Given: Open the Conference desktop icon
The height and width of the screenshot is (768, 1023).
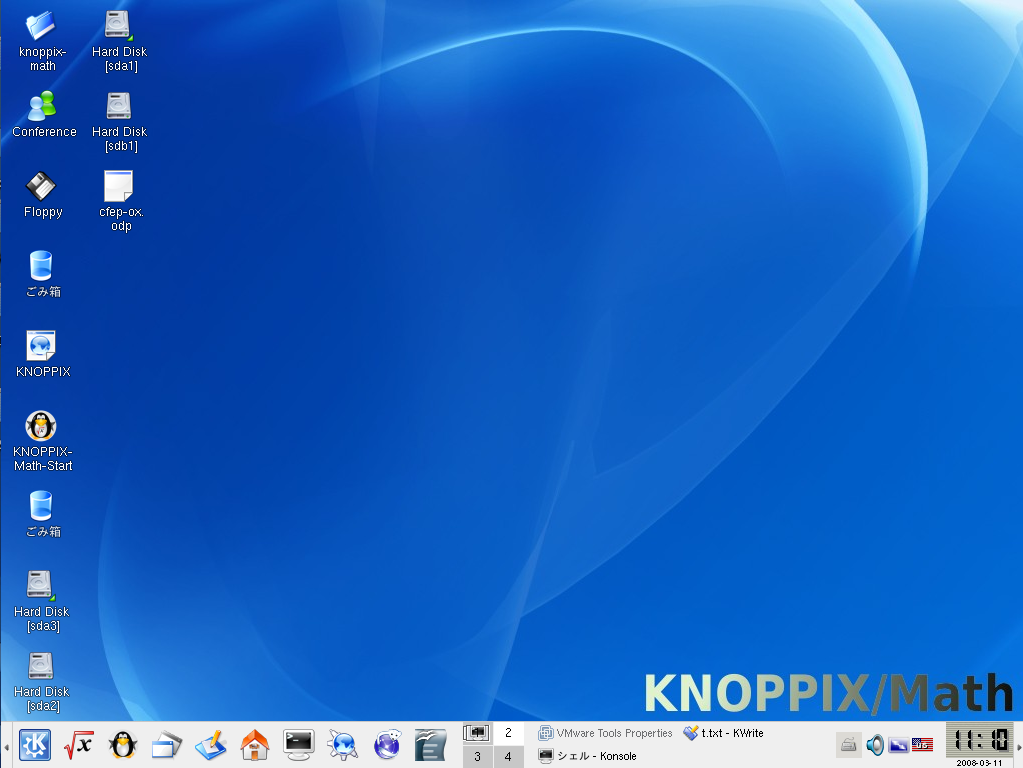Looking at the screenshot, I should [x=44, y=114].
